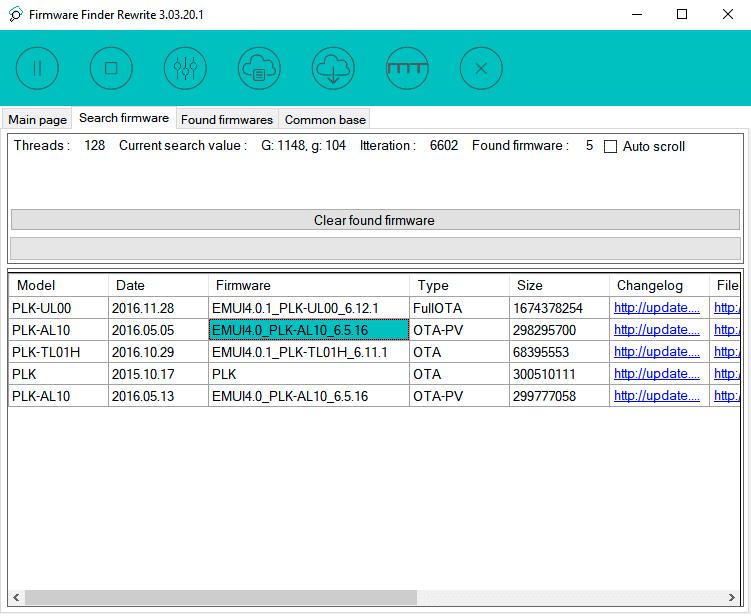Click the Clear found firmware button
This screenshot has height=616, width=751.
pos(375,220)
